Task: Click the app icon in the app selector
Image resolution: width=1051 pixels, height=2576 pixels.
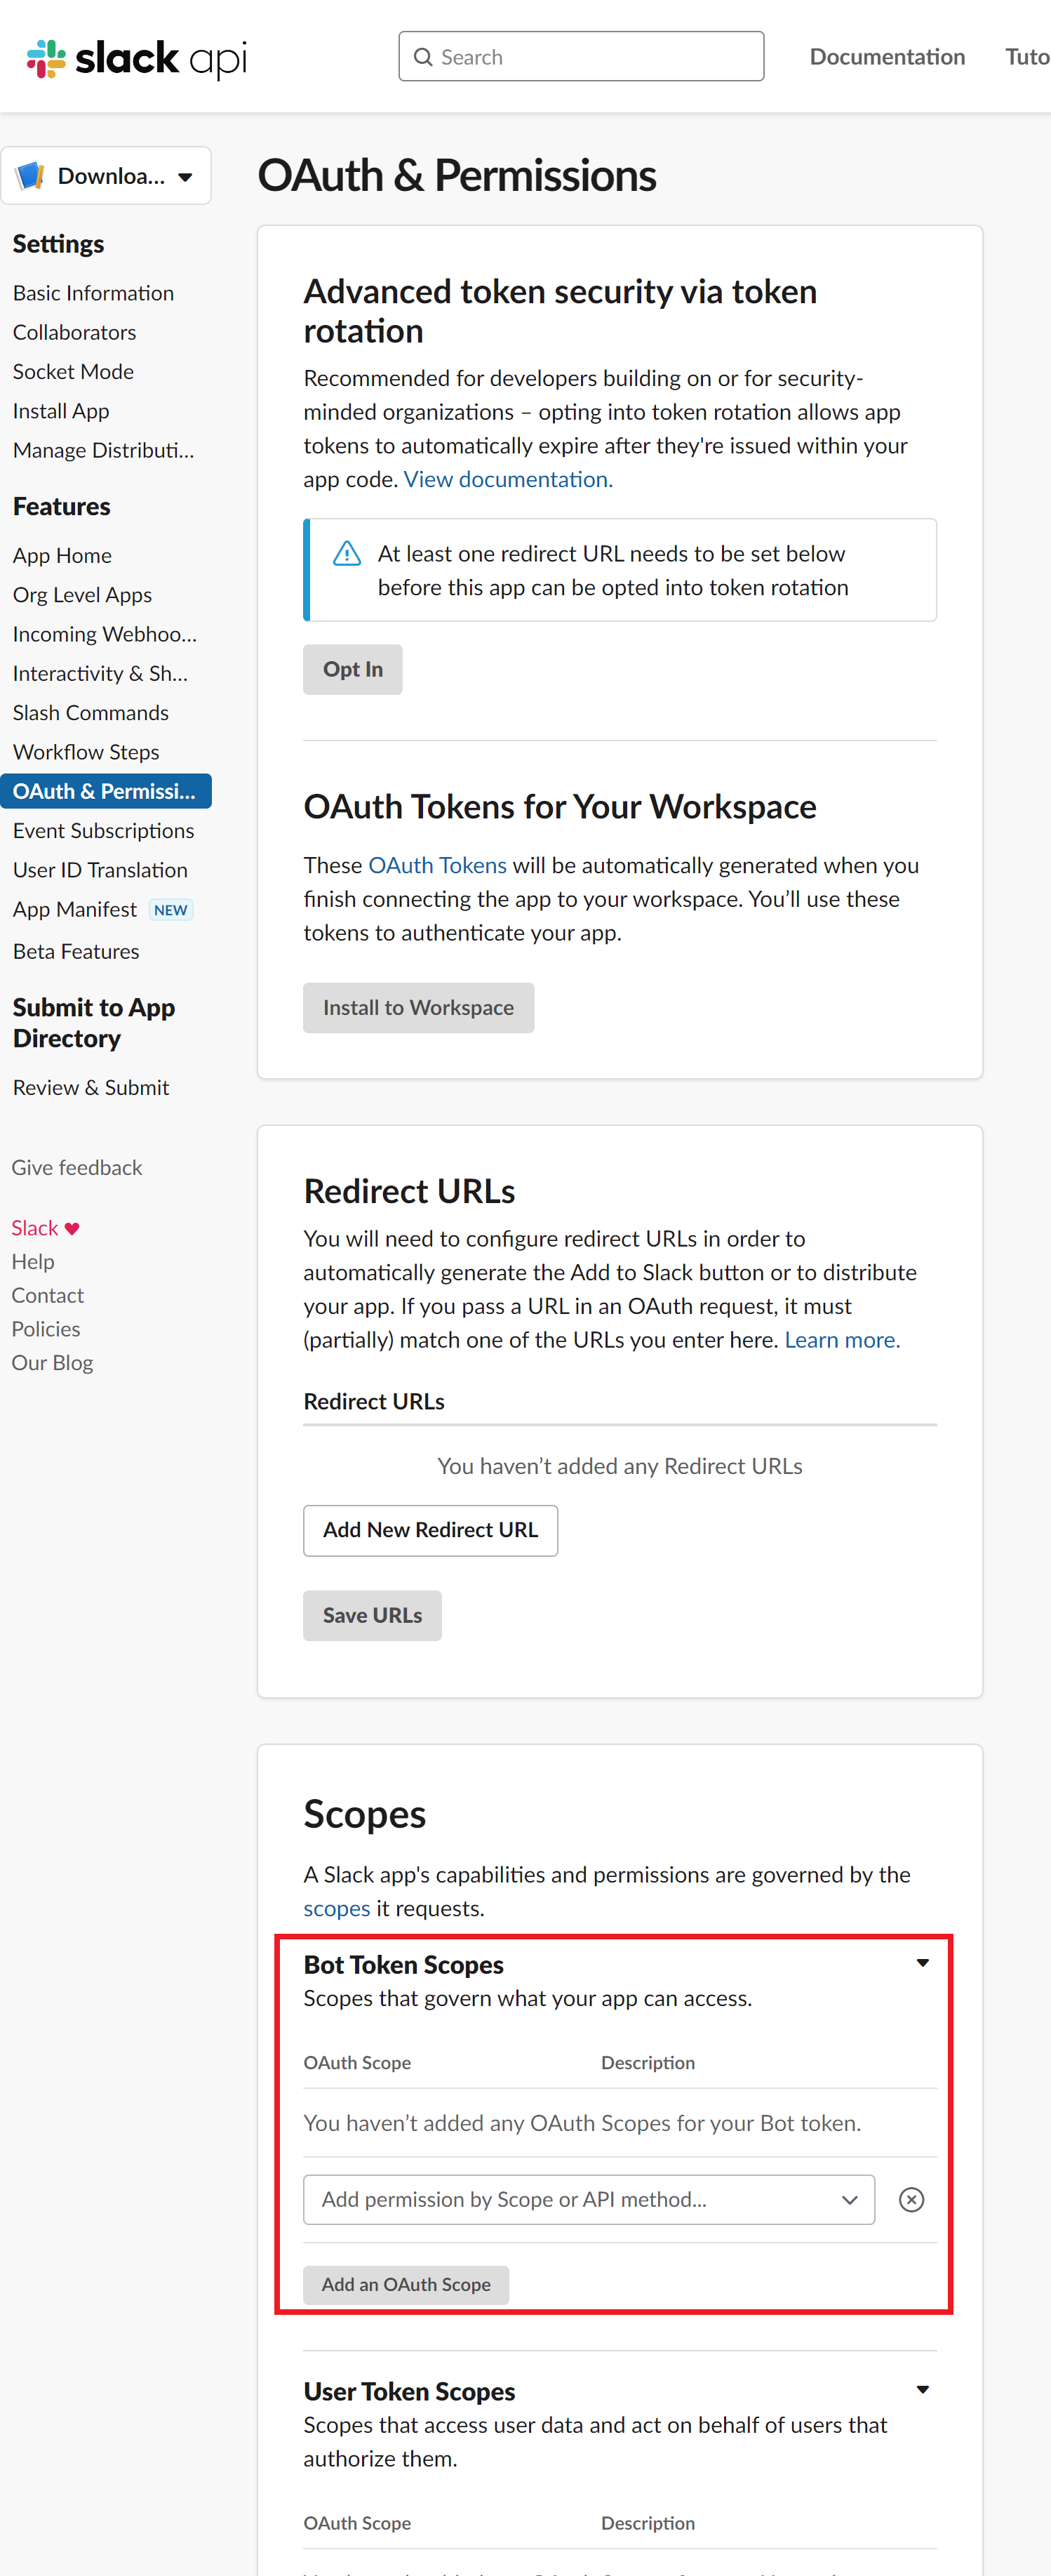Action: [31, 176]
